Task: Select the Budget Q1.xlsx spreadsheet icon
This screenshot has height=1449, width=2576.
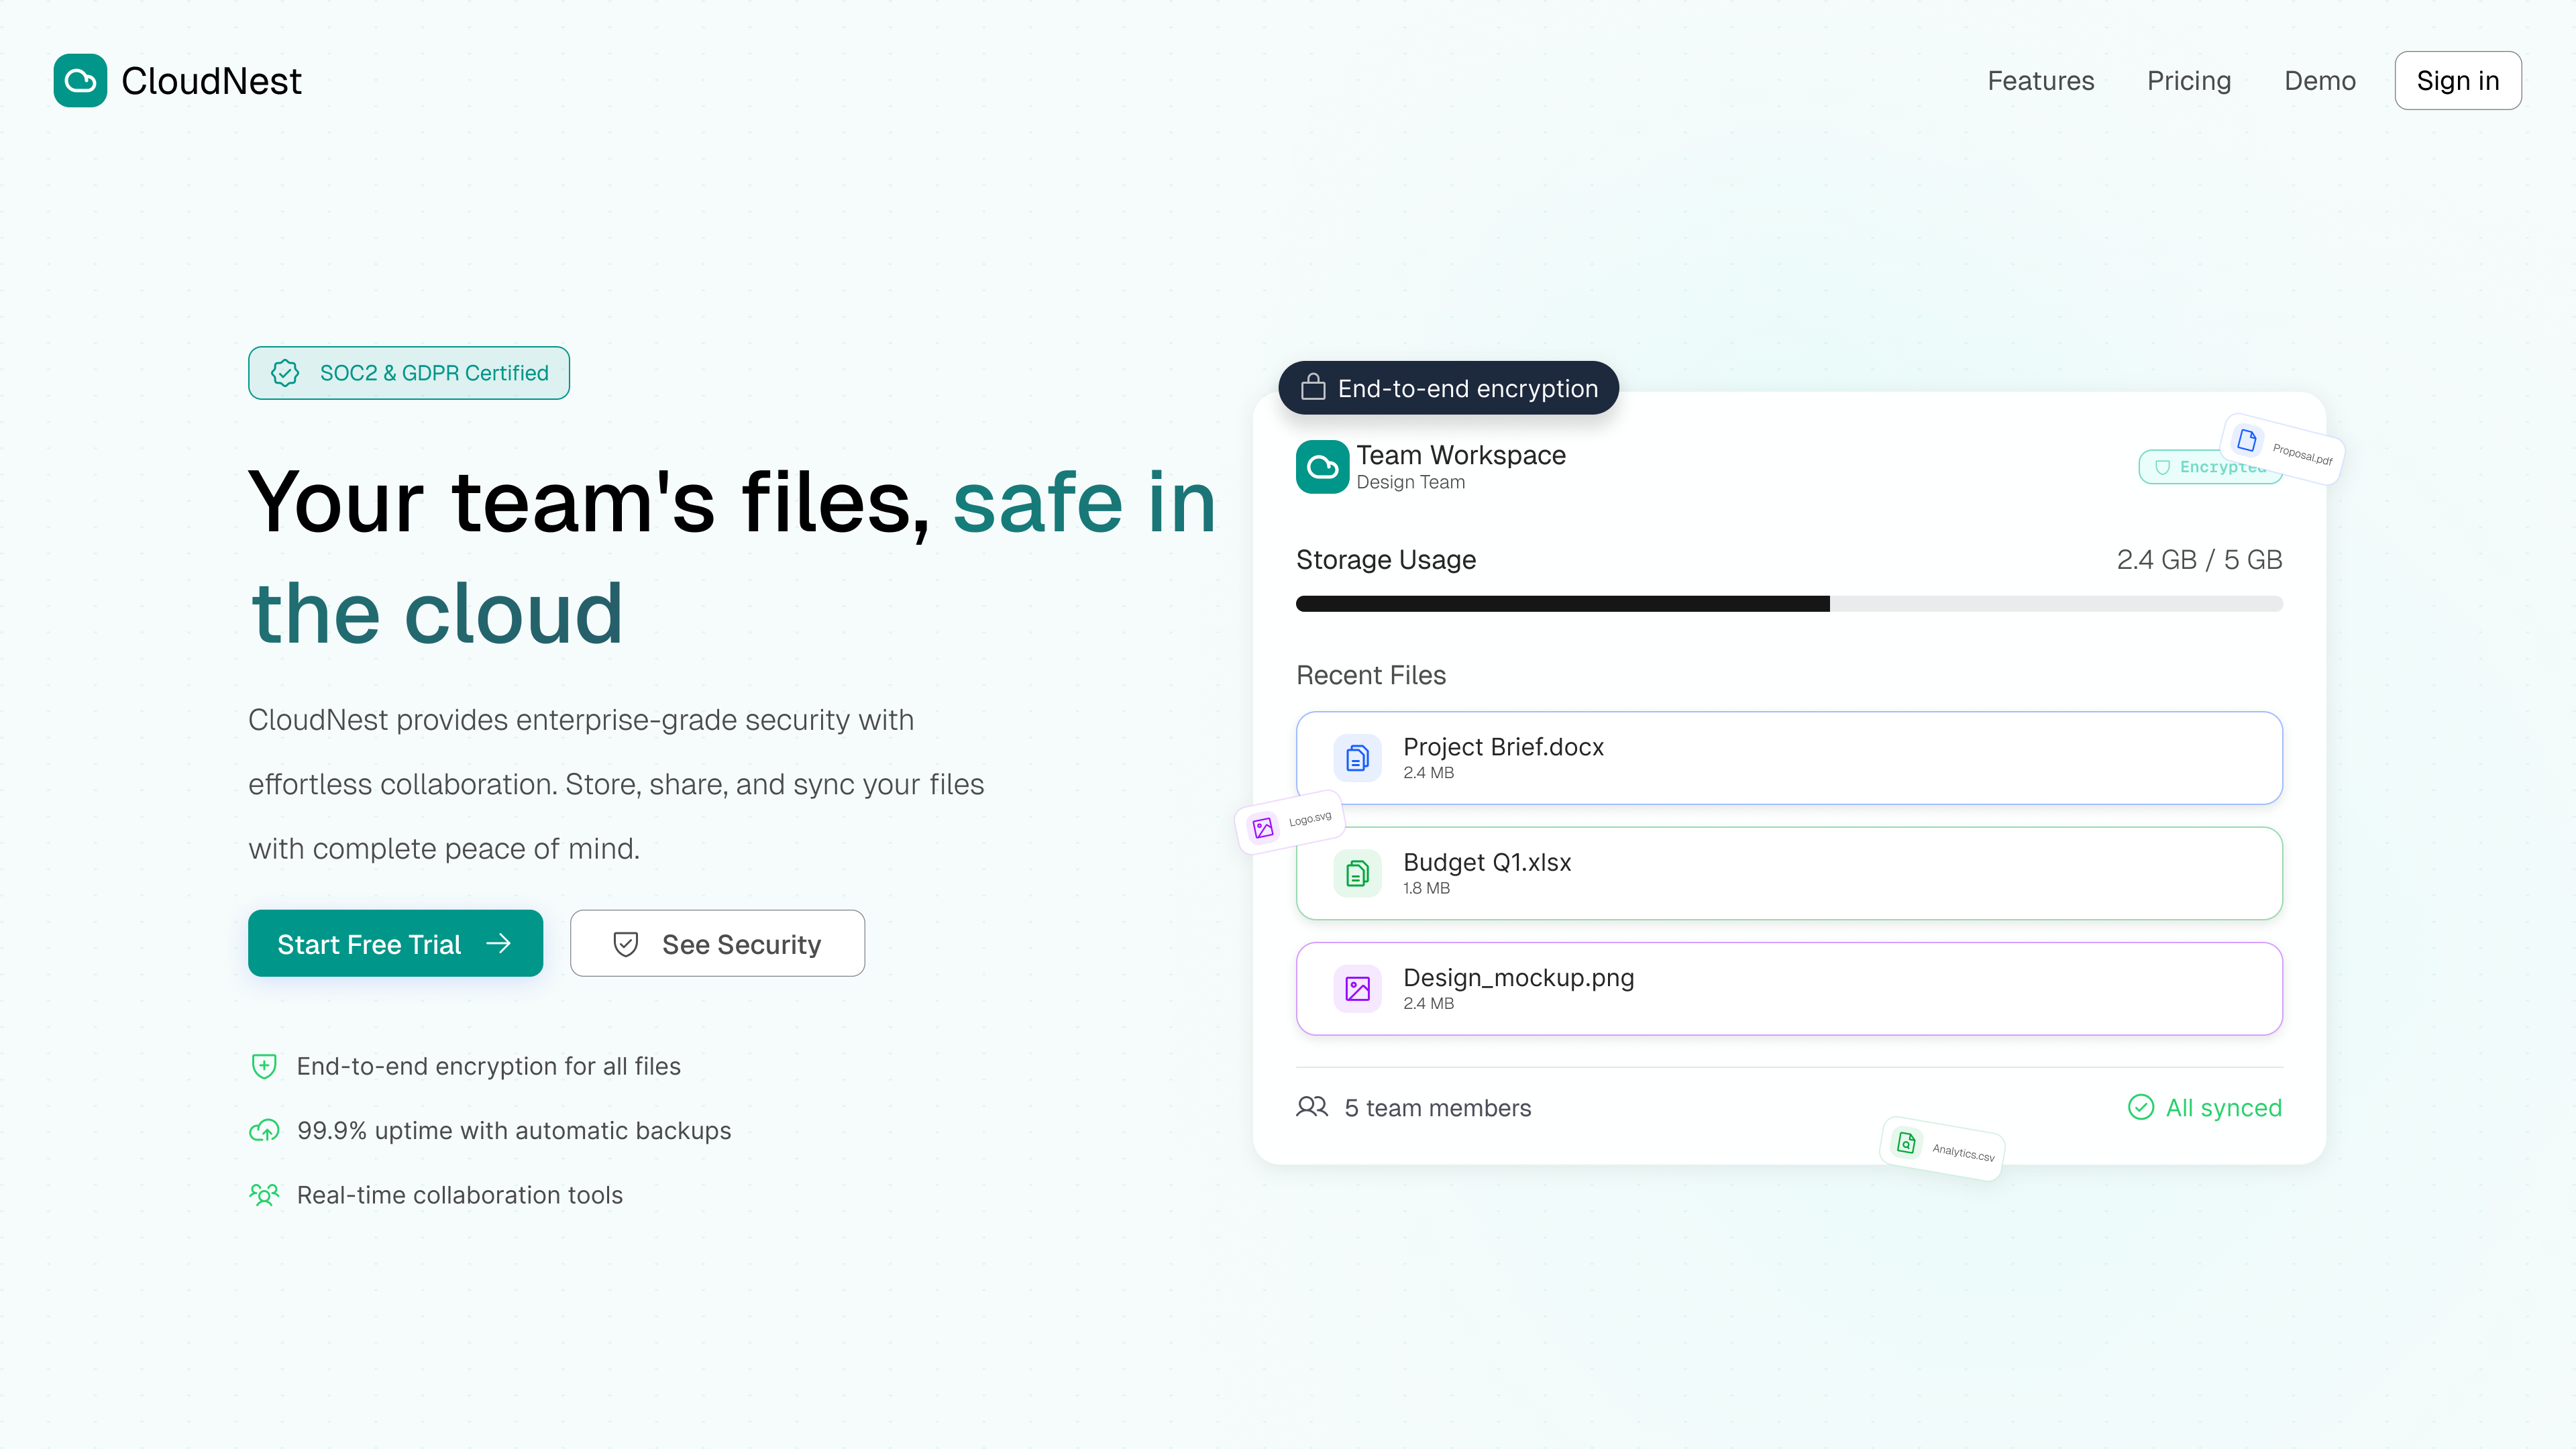Action: point(1357,873)
